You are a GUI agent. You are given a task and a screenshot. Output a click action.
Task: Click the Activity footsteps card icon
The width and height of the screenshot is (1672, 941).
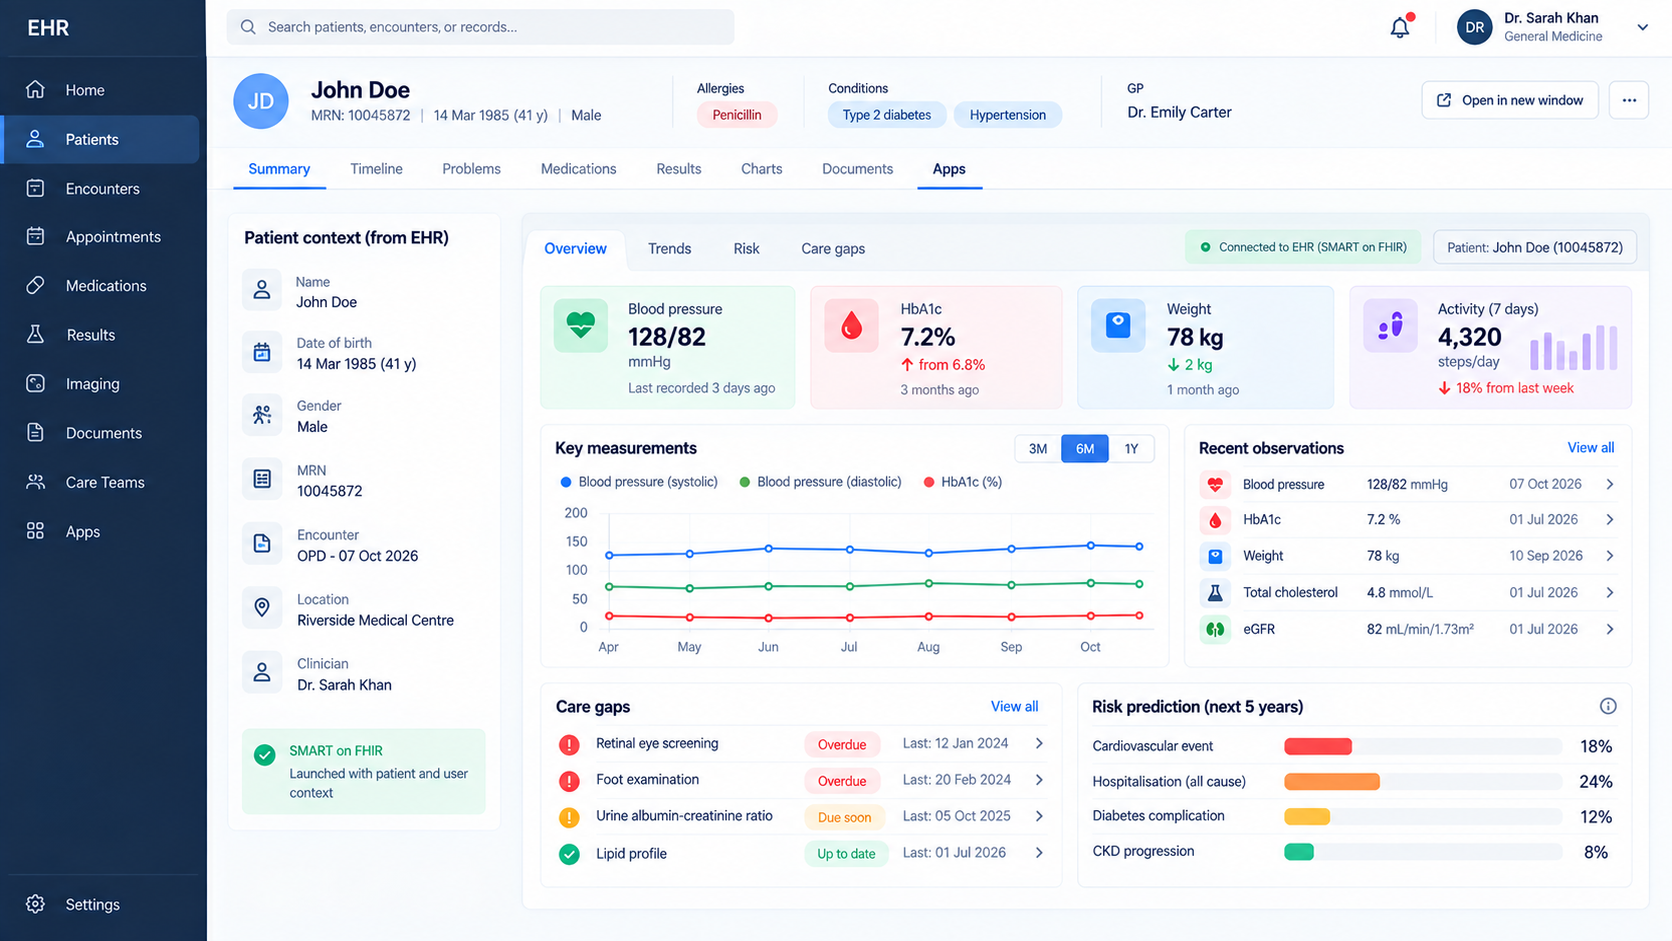click(x=1390, y=325)
